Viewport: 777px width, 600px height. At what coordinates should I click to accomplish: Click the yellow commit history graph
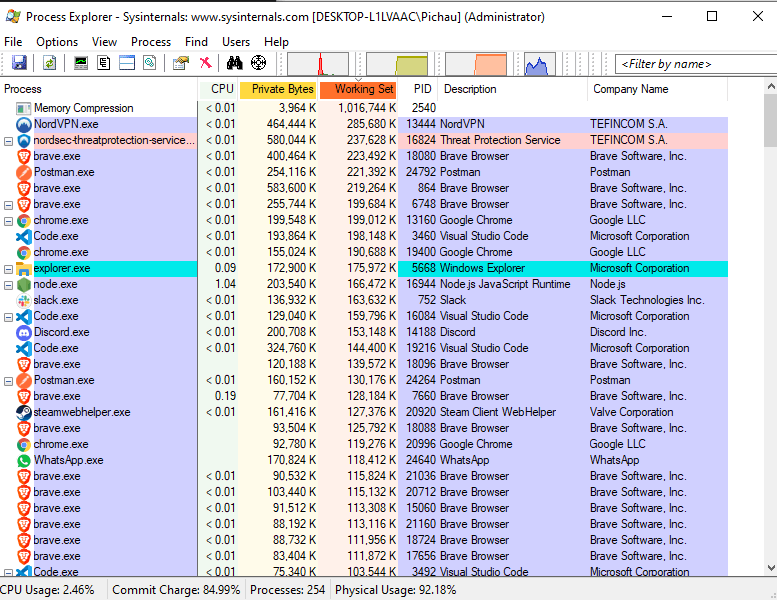tap(397, 64)
